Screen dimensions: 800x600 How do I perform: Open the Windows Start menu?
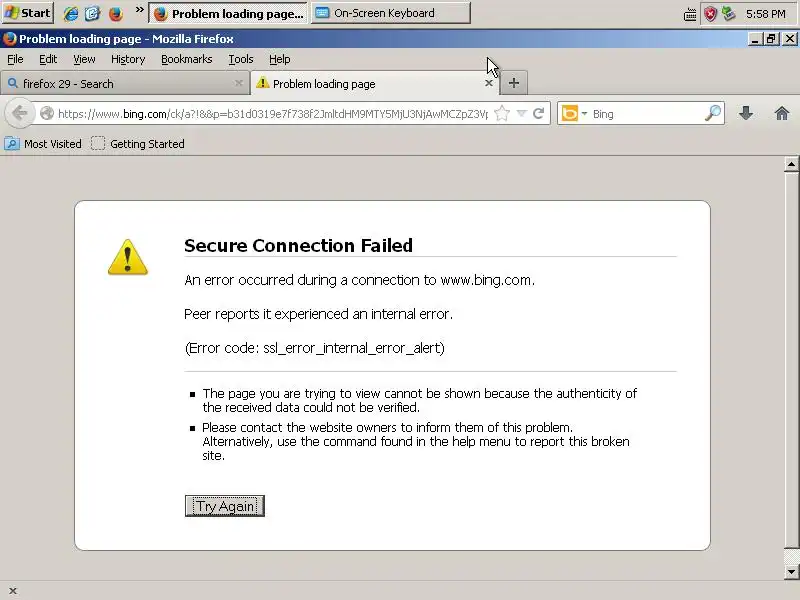28,13
